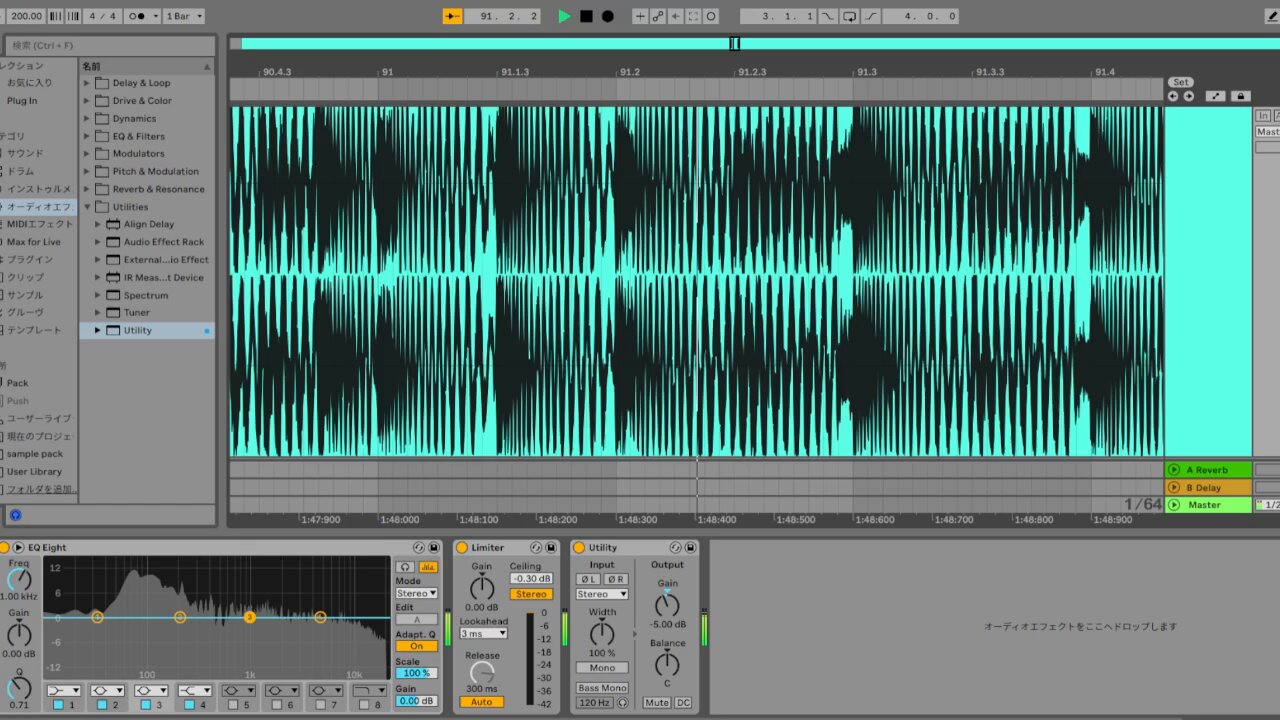The height and width of the screenshot is (720, 1280).
Task: Select the Spectrum device in browser
Action: tap(146, 295)
